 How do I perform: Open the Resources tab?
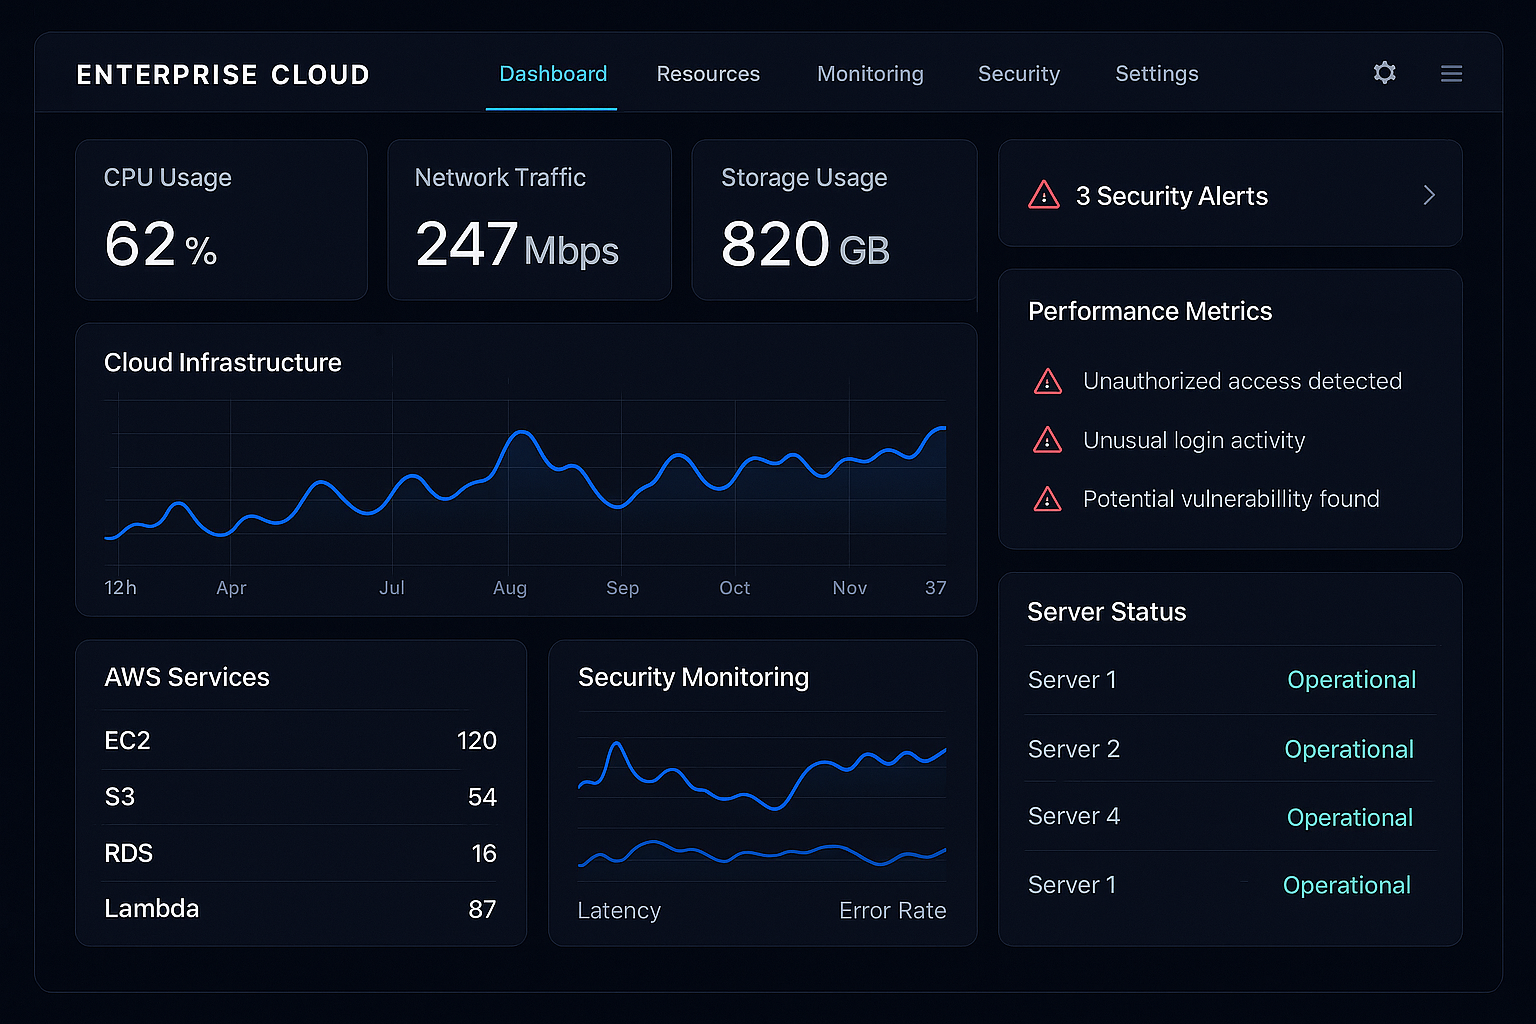click(708, 74)
